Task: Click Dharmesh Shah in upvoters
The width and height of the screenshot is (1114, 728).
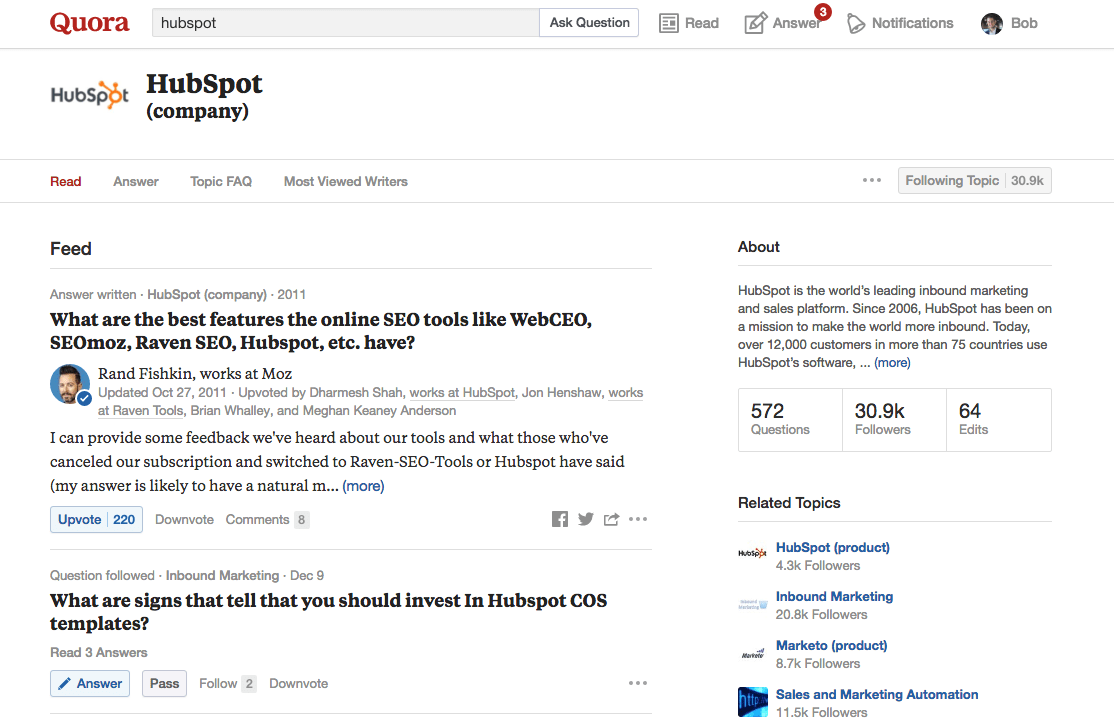Action: pos(356,392)
